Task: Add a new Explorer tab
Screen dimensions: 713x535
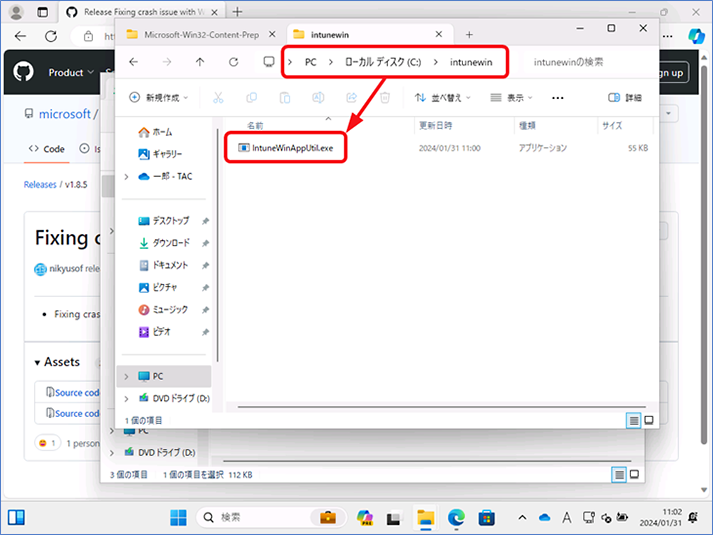Action: [x=469, y=35]
